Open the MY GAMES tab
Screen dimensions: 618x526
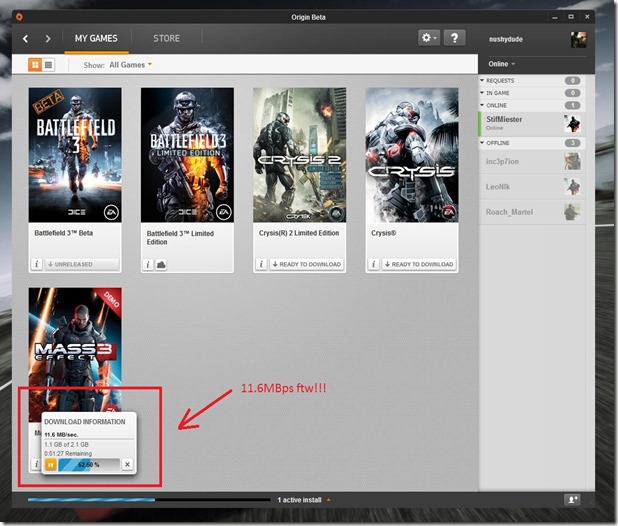(96, 39)
